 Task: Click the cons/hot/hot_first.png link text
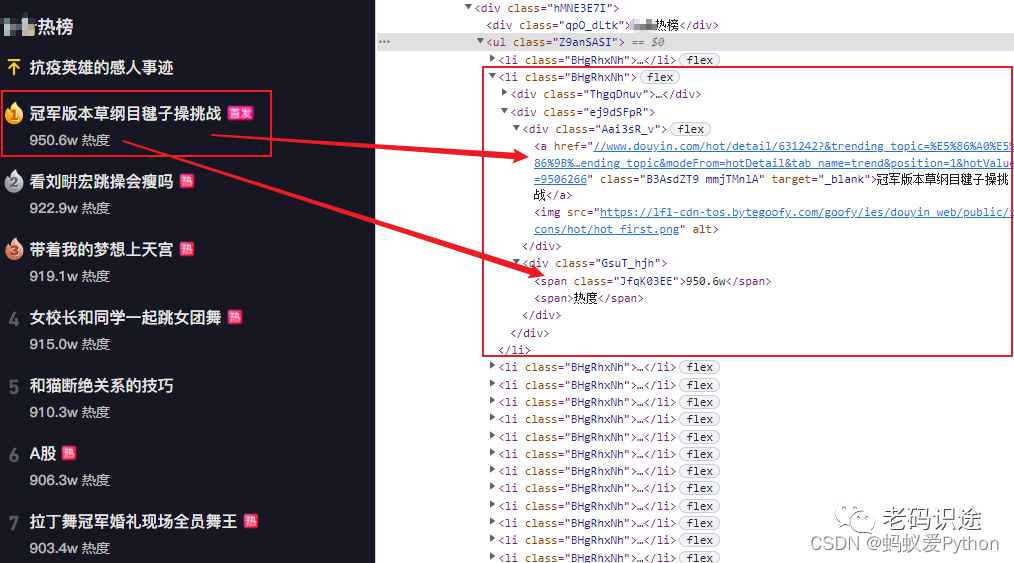pyautogui.click(x=607, y=229)
